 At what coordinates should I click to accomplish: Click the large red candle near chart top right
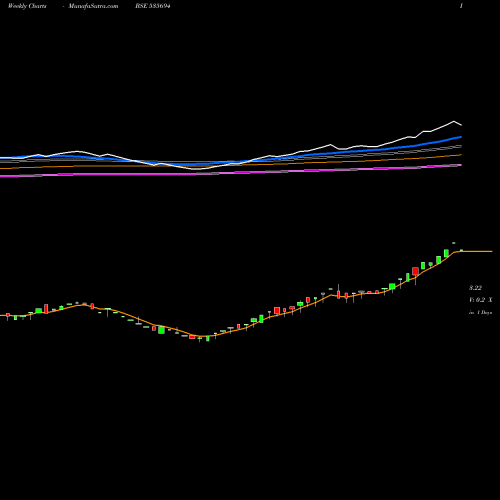click(x=415, y=271)
